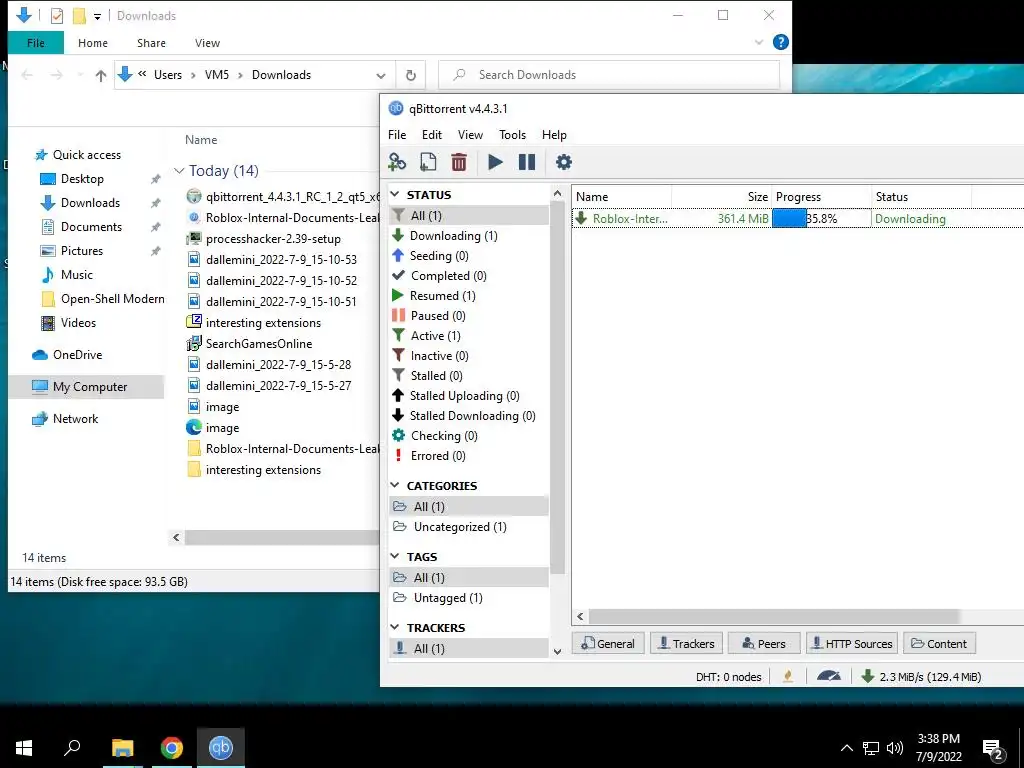Collapse the TAGS section chevron
Screen dimensions: 1024x768
coord(394,556)
